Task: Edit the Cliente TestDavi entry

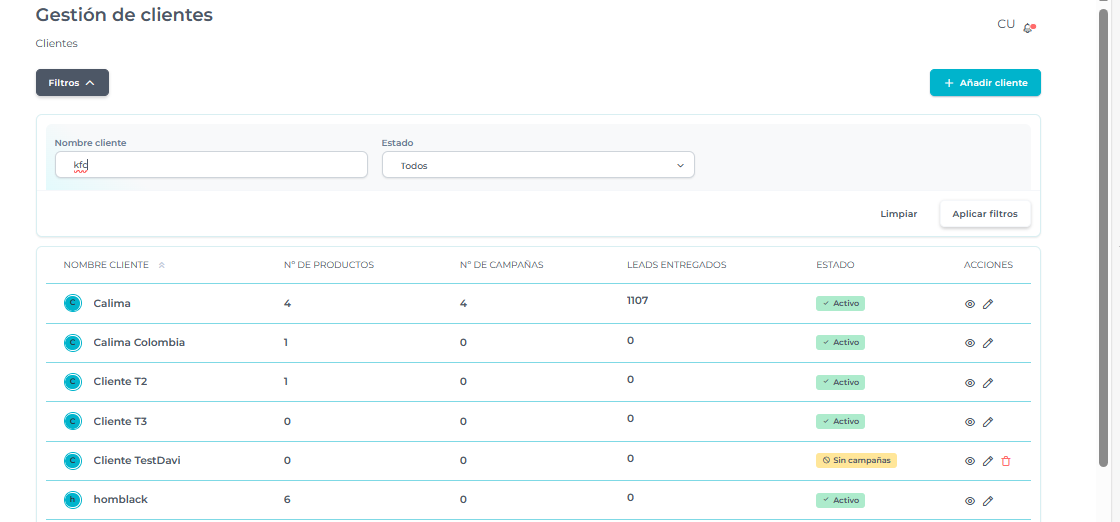Action: pyautogui.click(x=988, y=461)
